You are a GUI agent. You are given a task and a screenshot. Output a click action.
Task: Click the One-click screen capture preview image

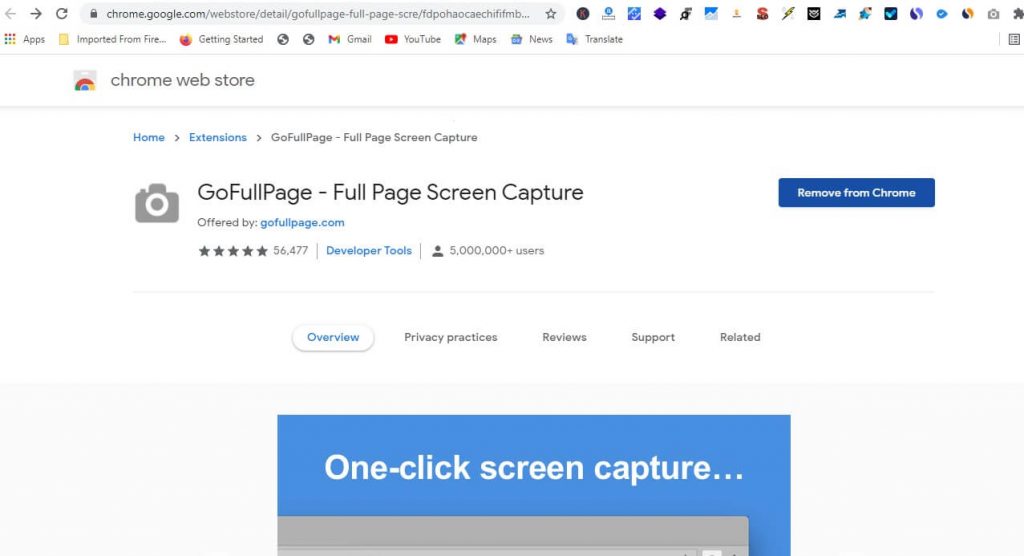(534, 485)
